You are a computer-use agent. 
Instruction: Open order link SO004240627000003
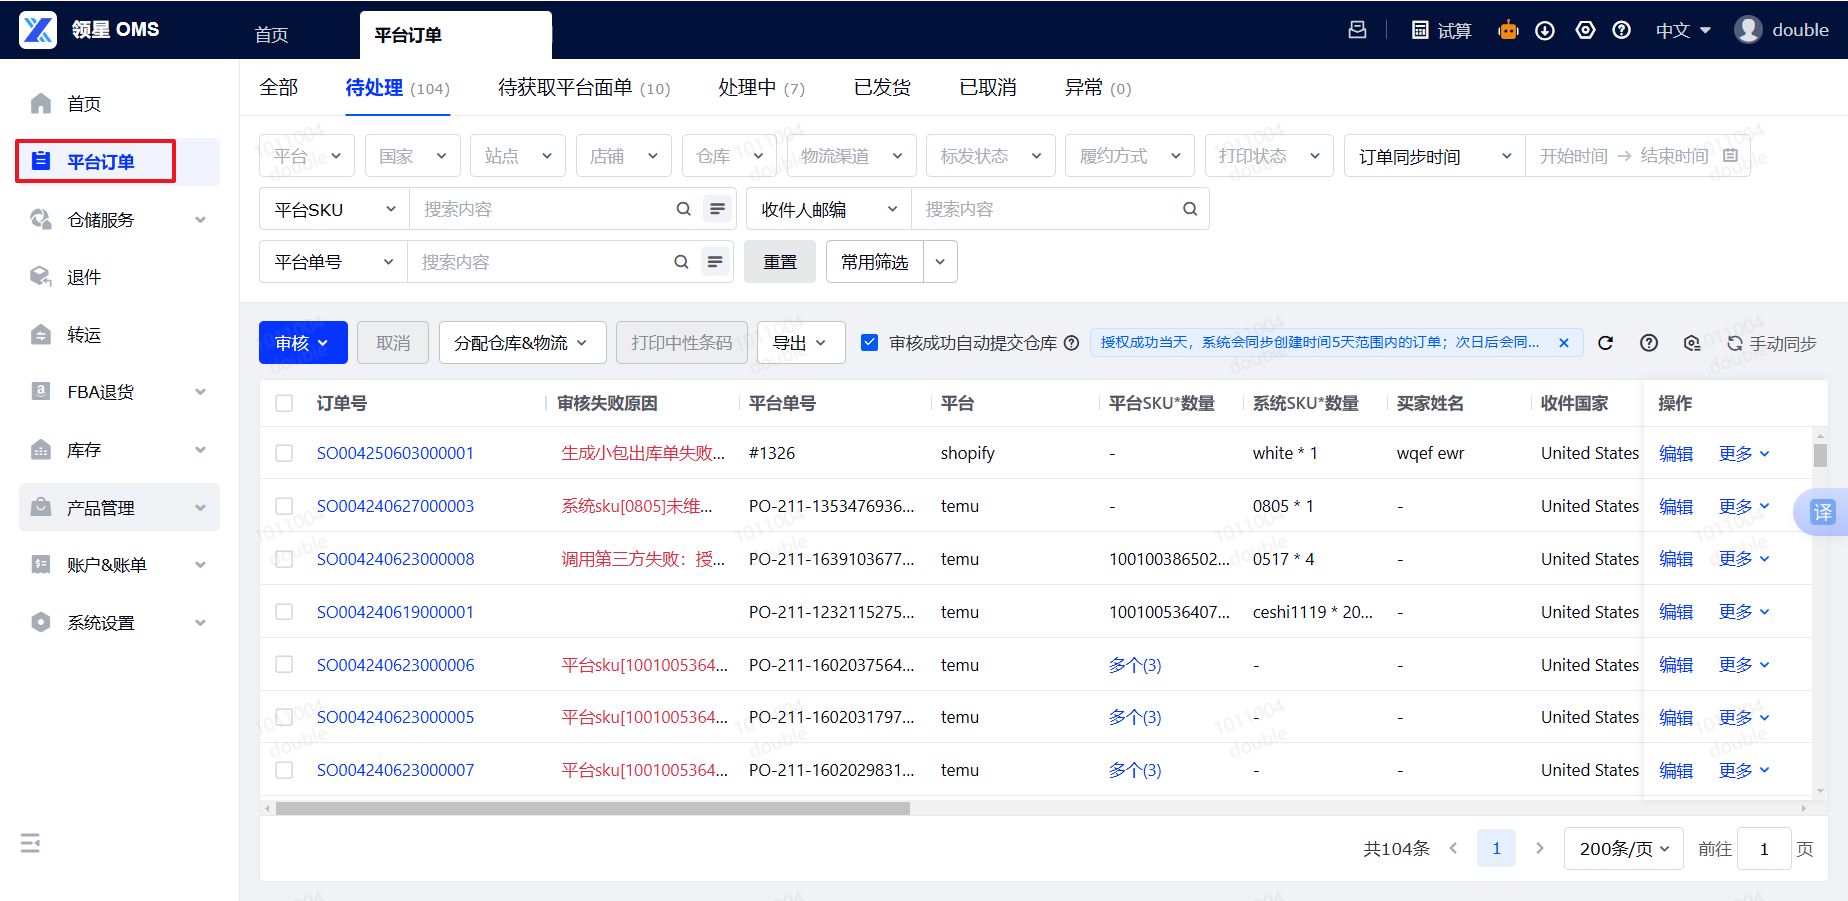coord(395,506)
